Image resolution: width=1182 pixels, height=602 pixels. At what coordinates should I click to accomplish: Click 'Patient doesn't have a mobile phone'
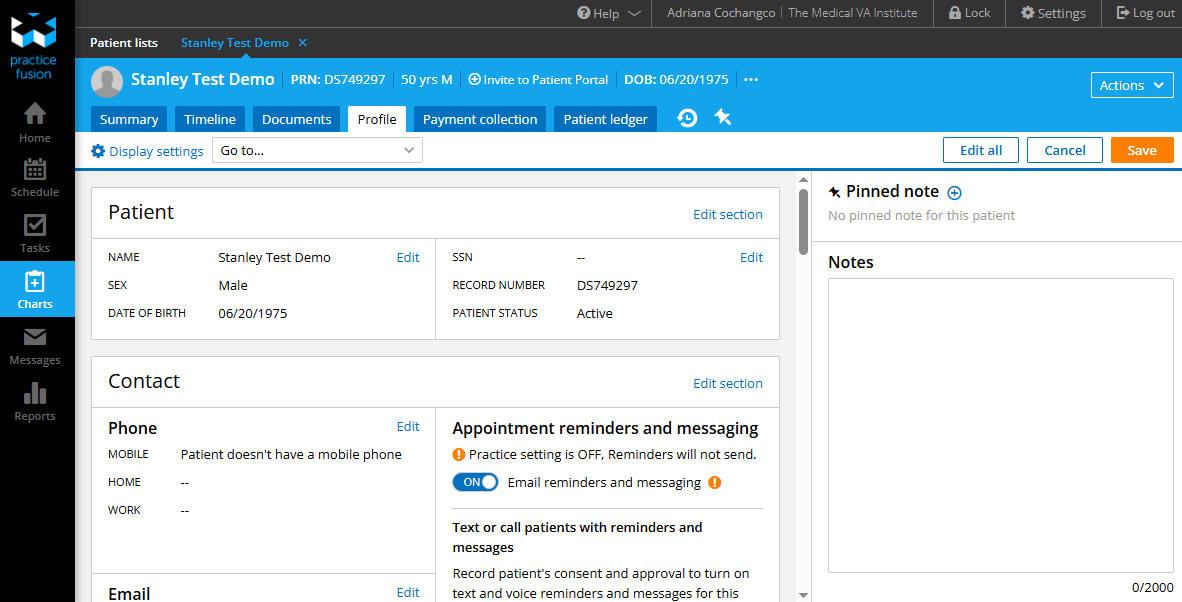291,454
